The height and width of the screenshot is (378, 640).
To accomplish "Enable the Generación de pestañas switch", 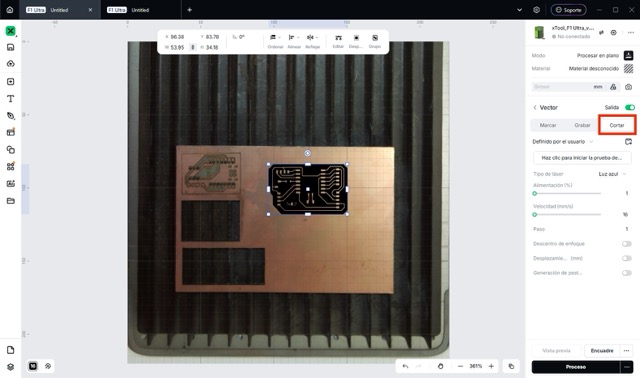I will pyautogui.click(x=627, y=273).
